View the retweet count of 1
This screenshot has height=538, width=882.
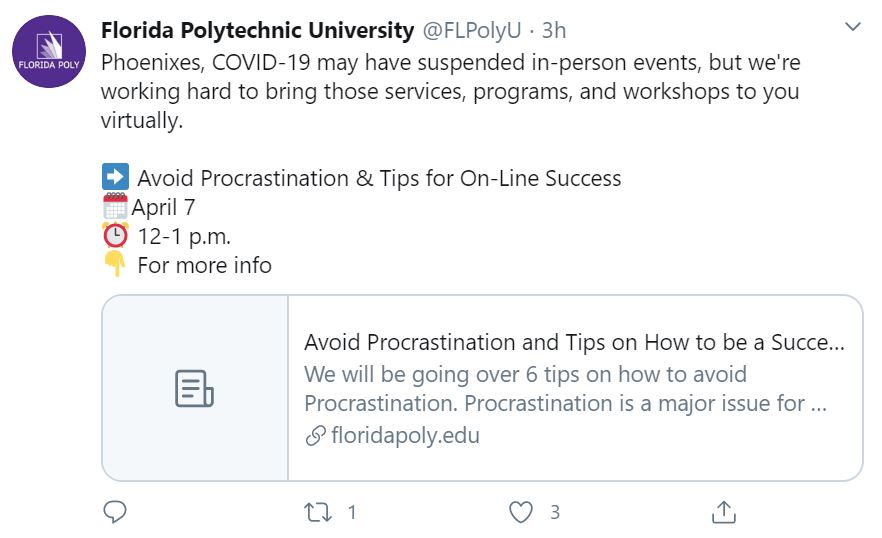tap(352, 512)
